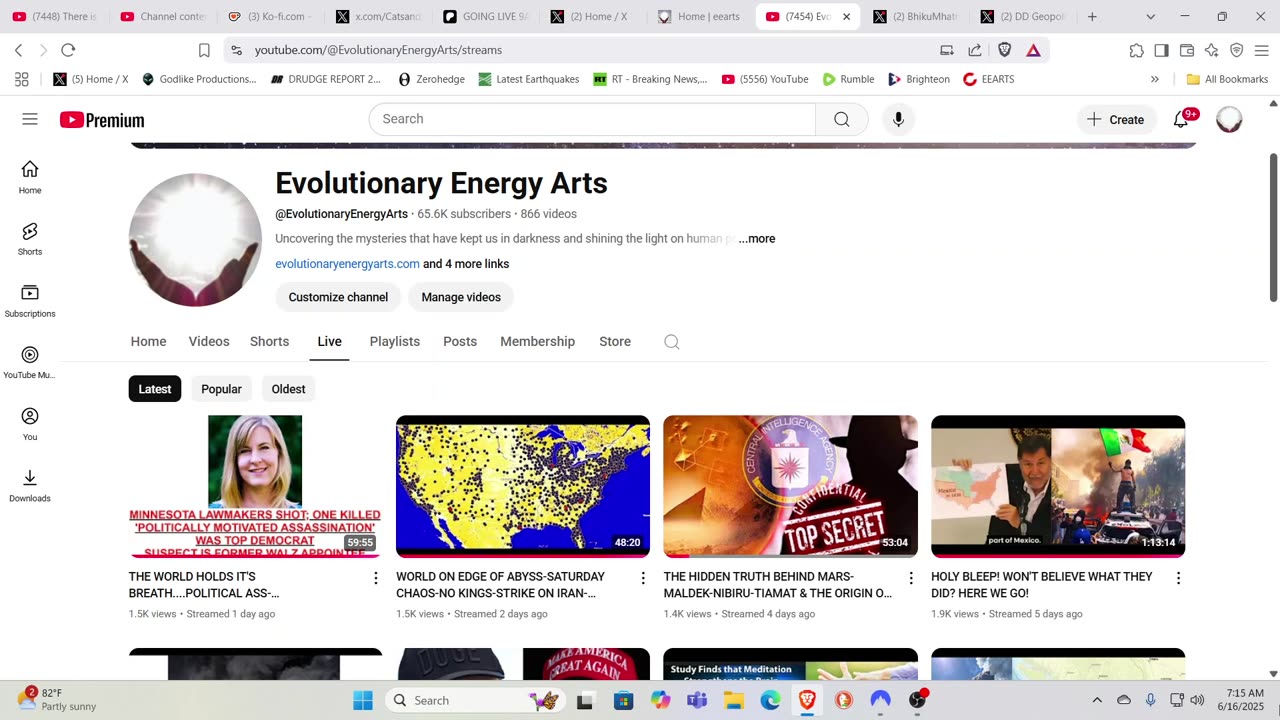The image size is (1280, 720).
Task: Open Brave Shields lion icon in address bar
Action: click(1005, 50)
